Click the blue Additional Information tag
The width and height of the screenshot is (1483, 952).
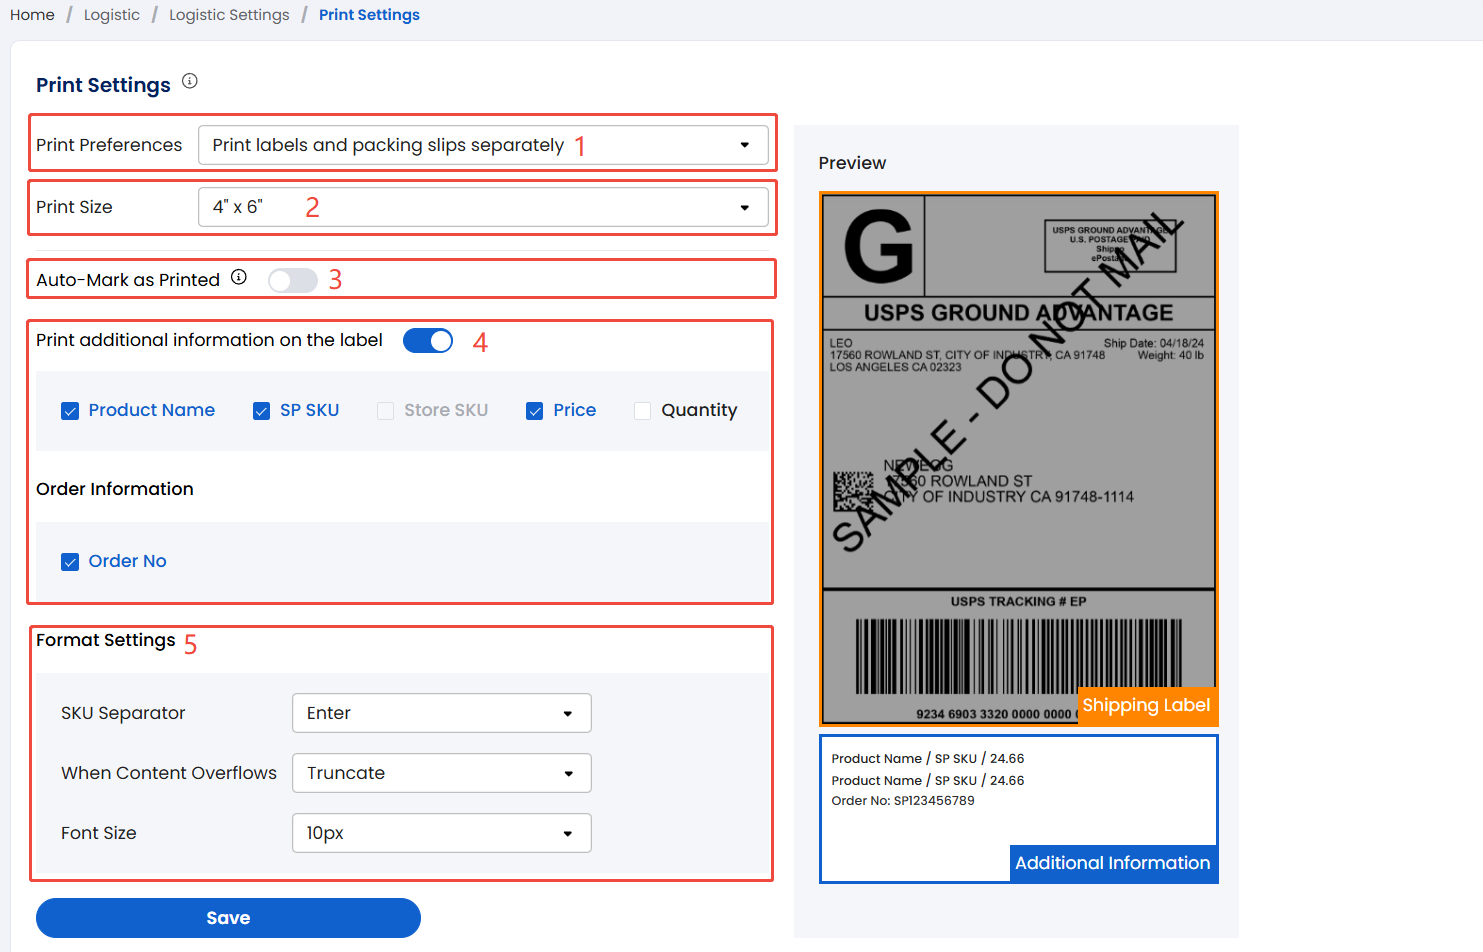1113,864
